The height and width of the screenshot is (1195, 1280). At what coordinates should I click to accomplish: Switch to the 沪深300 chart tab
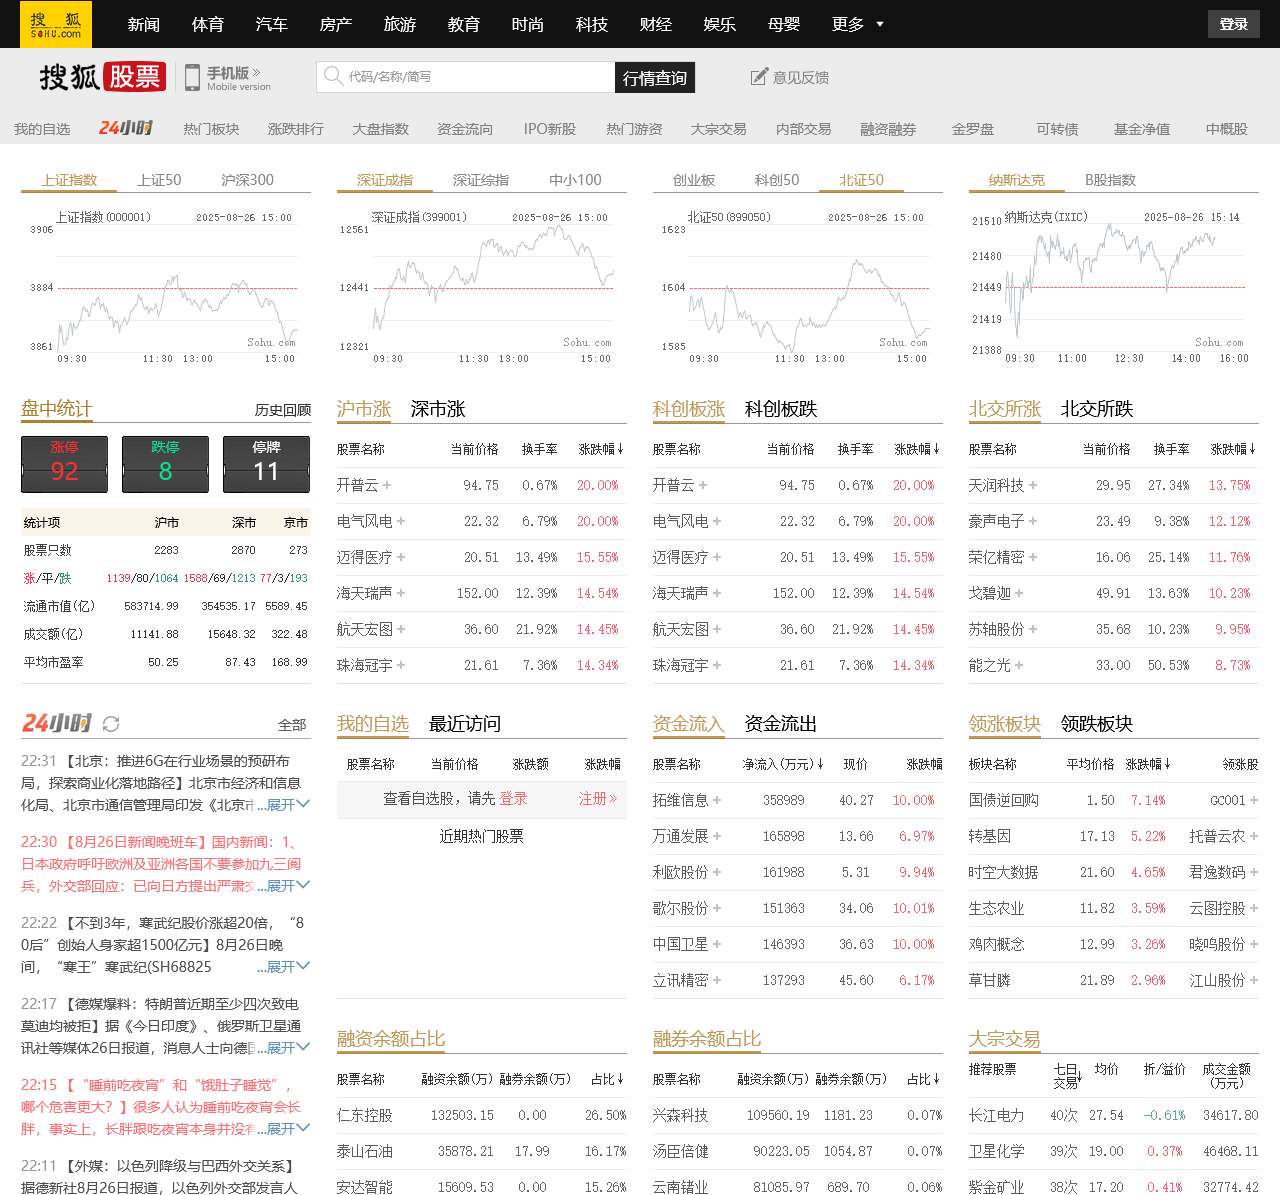tap(247, 180)
